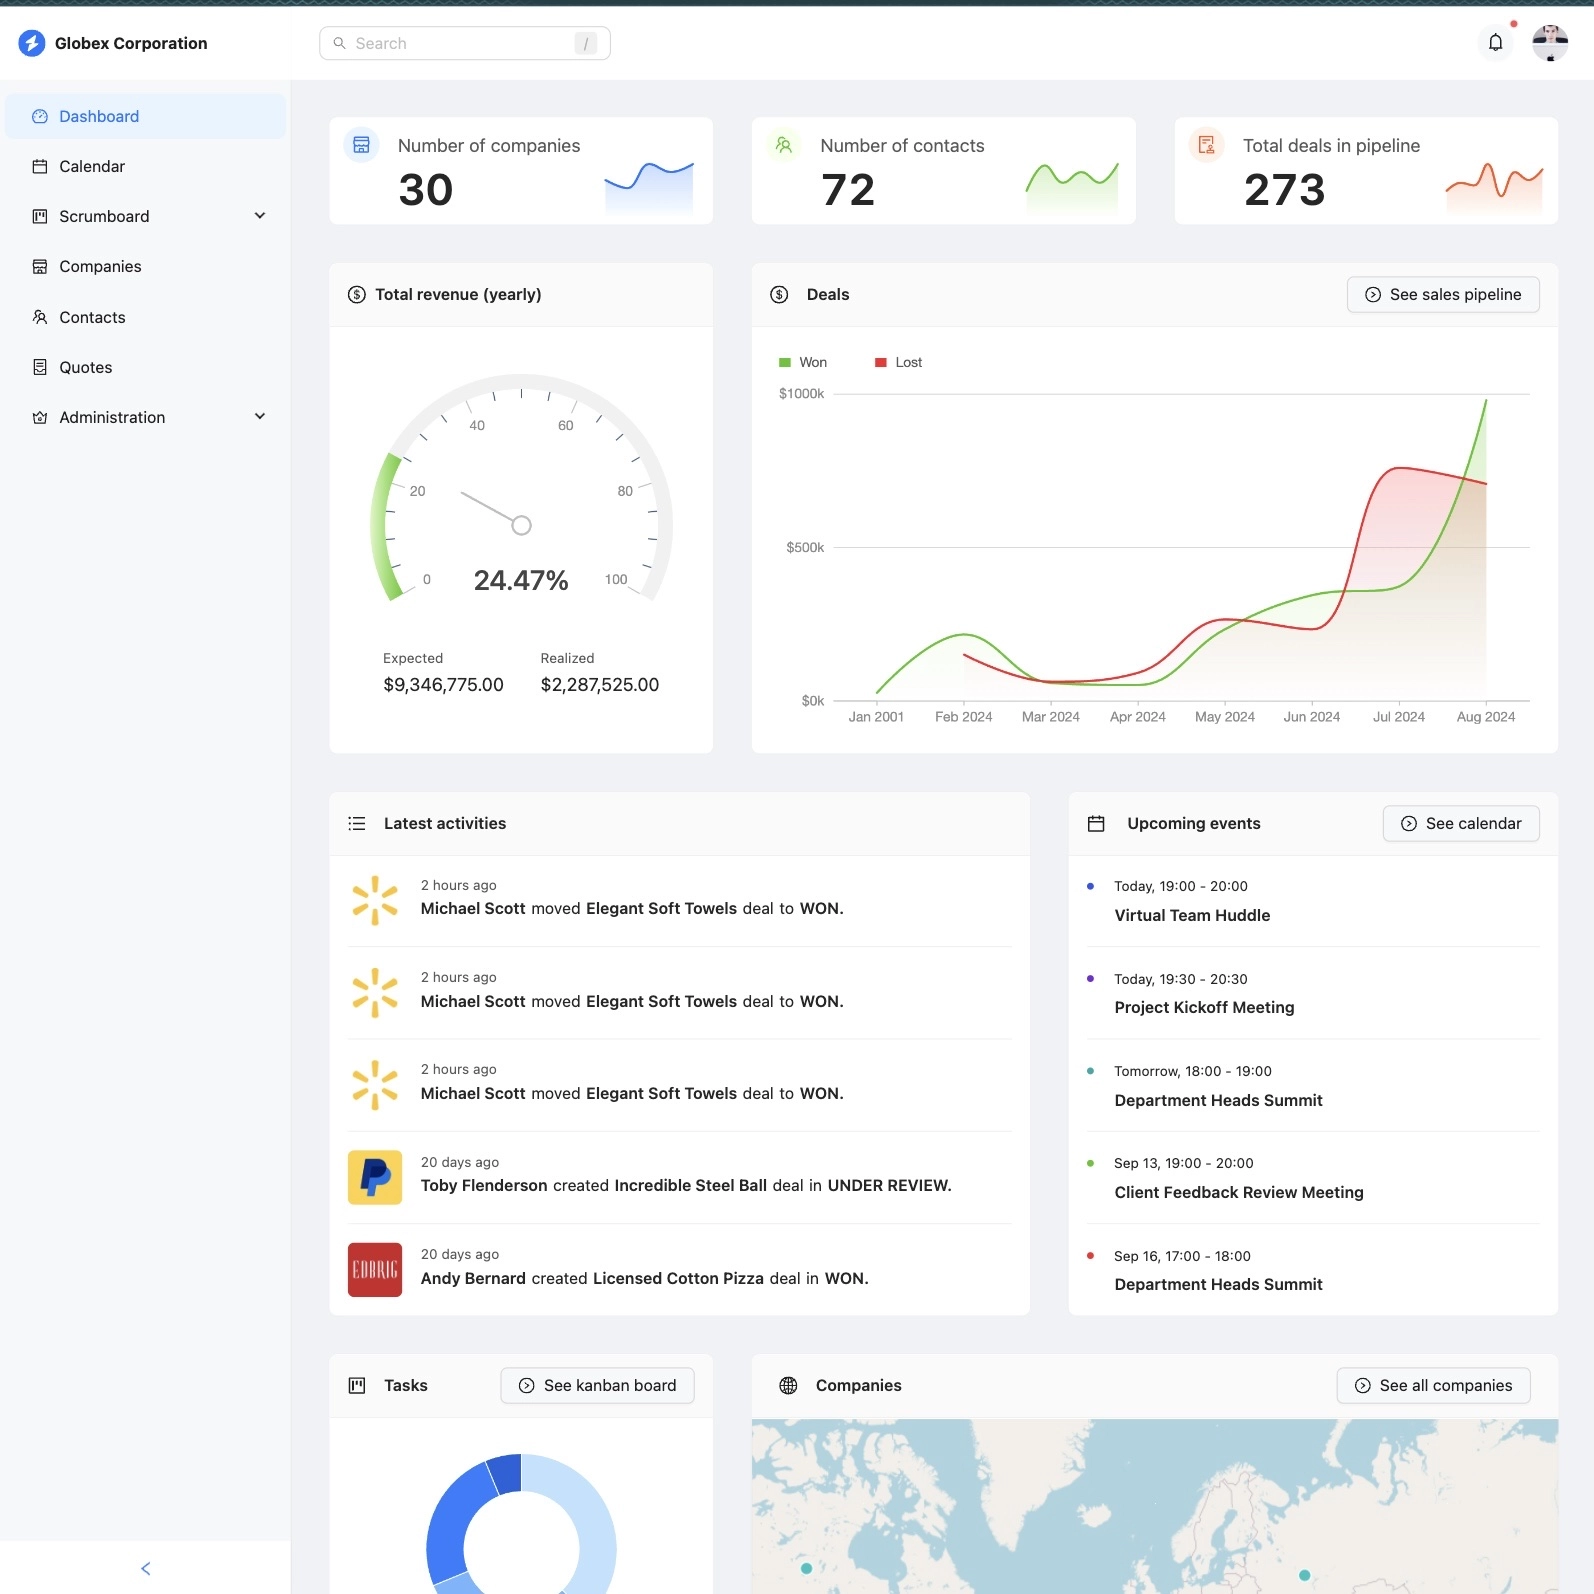The height and width of the screenshot is (1594, 1594).
Task: Click the Tasks board icon
Action: (357, 1385)
